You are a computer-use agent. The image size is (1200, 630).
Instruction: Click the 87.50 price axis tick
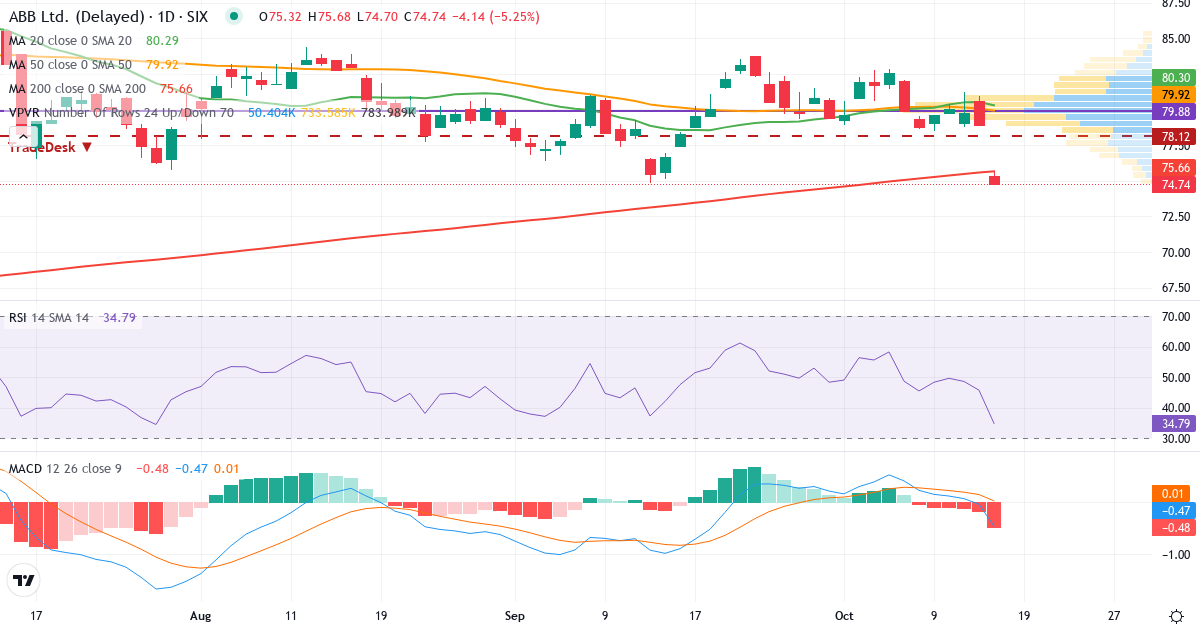point(1176,5)
